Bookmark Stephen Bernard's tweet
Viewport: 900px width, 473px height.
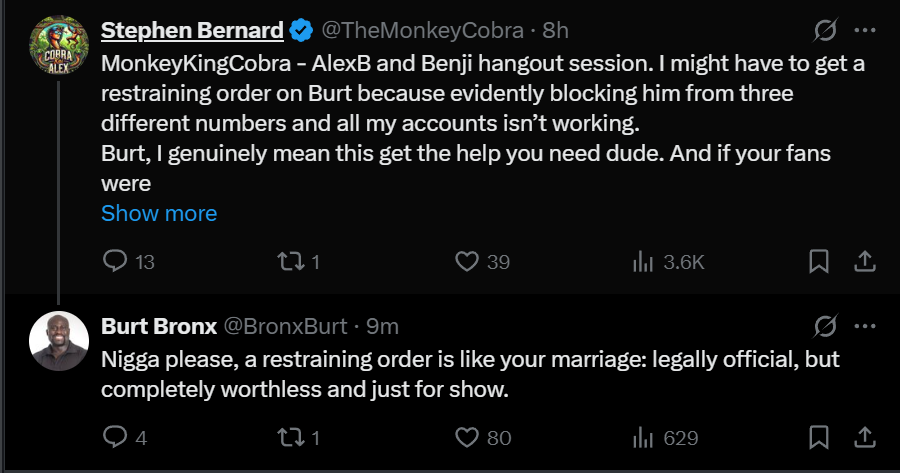(x=818, y=262)
